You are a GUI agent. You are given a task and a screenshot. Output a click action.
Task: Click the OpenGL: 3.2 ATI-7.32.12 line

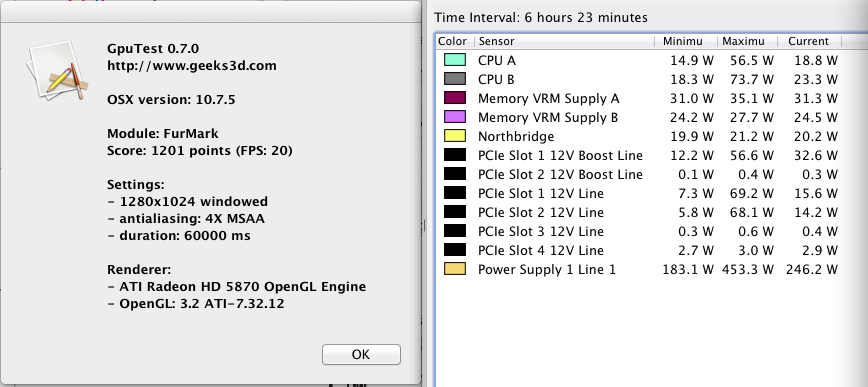(x=195, y=304)
